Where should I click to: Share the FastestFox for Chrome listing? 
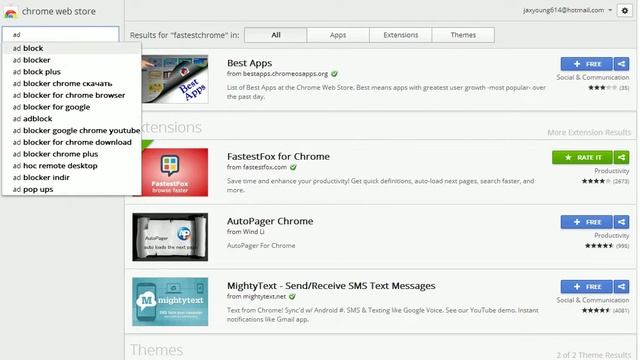621,157
